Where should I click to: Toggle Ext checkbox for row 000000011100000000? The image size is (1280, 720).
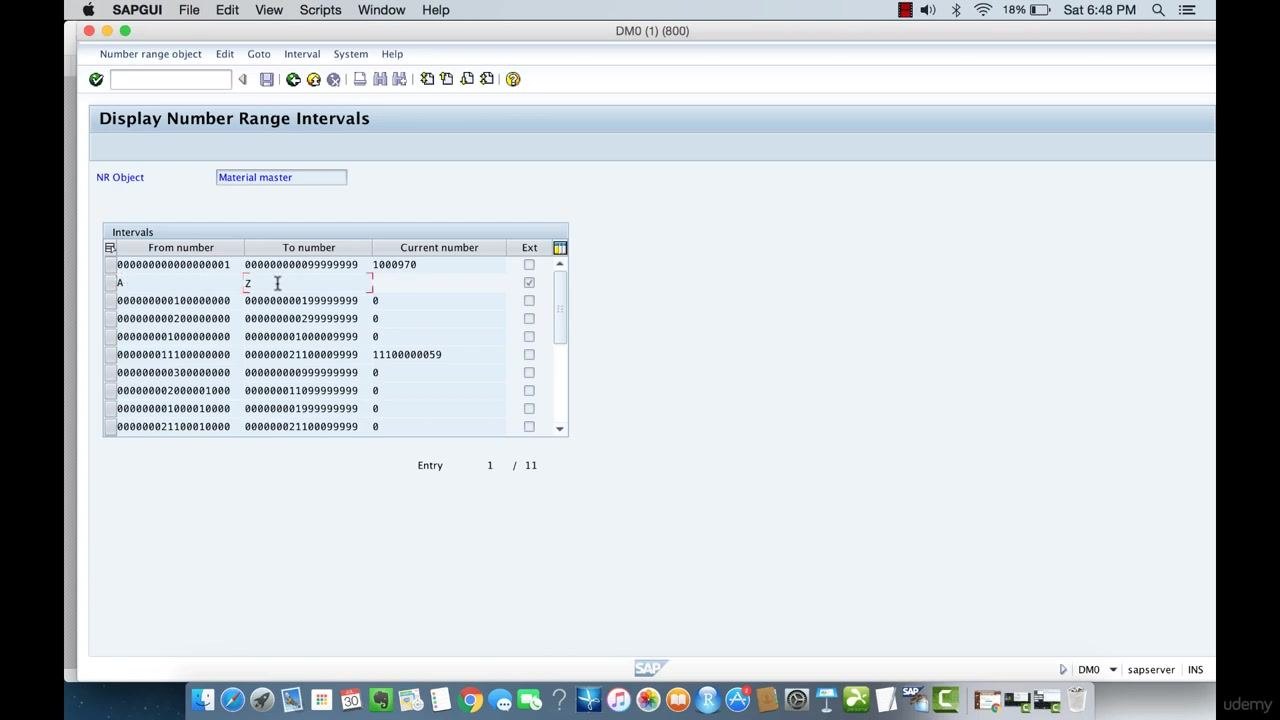pos(529,355)
